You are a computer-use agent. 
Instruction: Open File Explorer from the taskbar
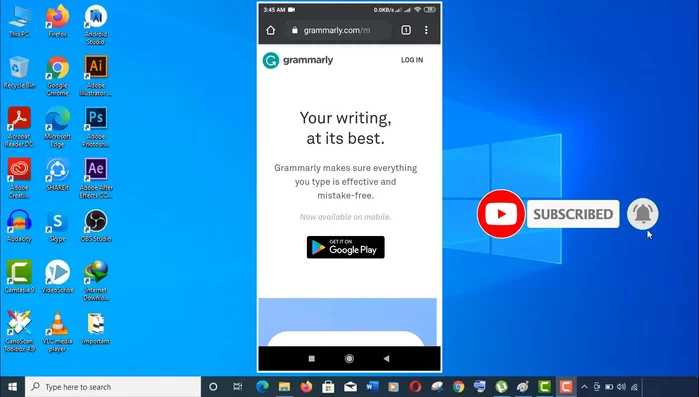tap(284, 387)
